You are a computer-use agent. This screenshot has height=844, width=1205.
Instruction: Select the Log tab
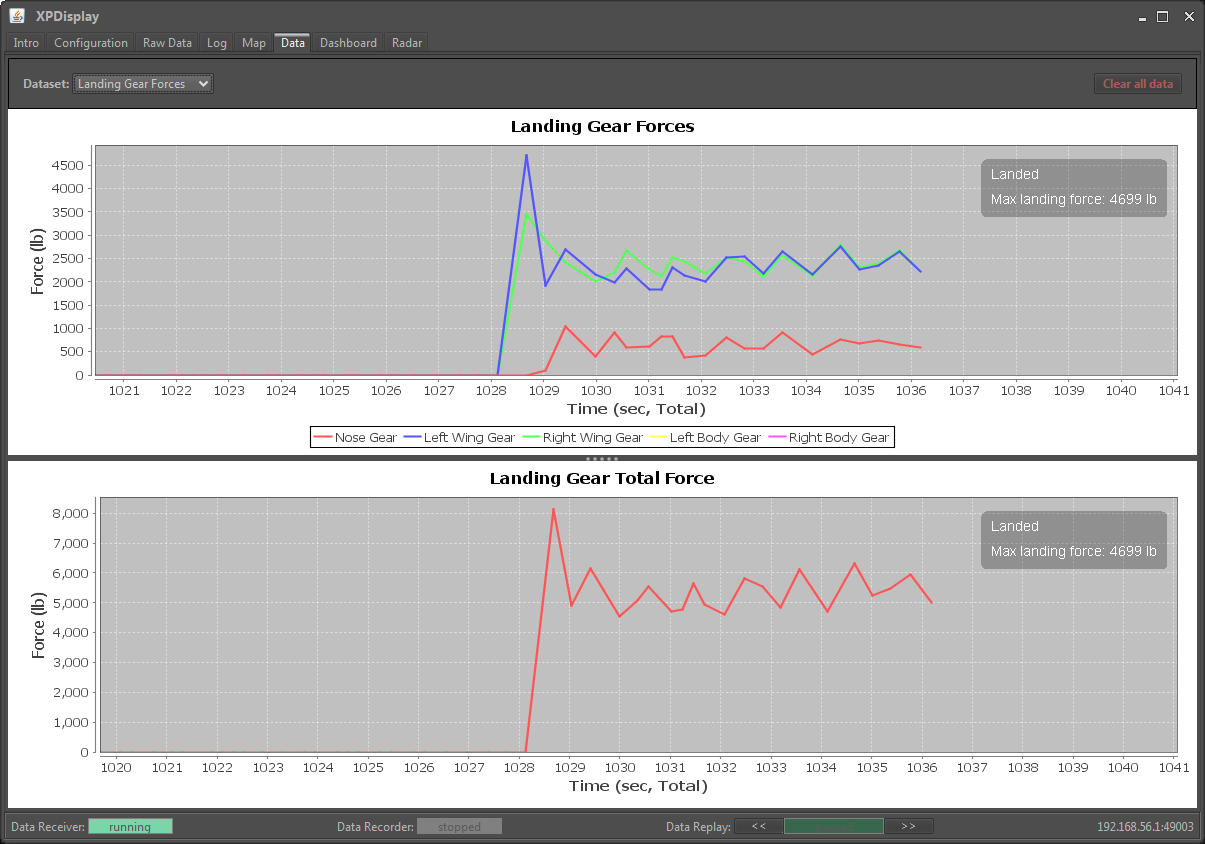[217, 43]
